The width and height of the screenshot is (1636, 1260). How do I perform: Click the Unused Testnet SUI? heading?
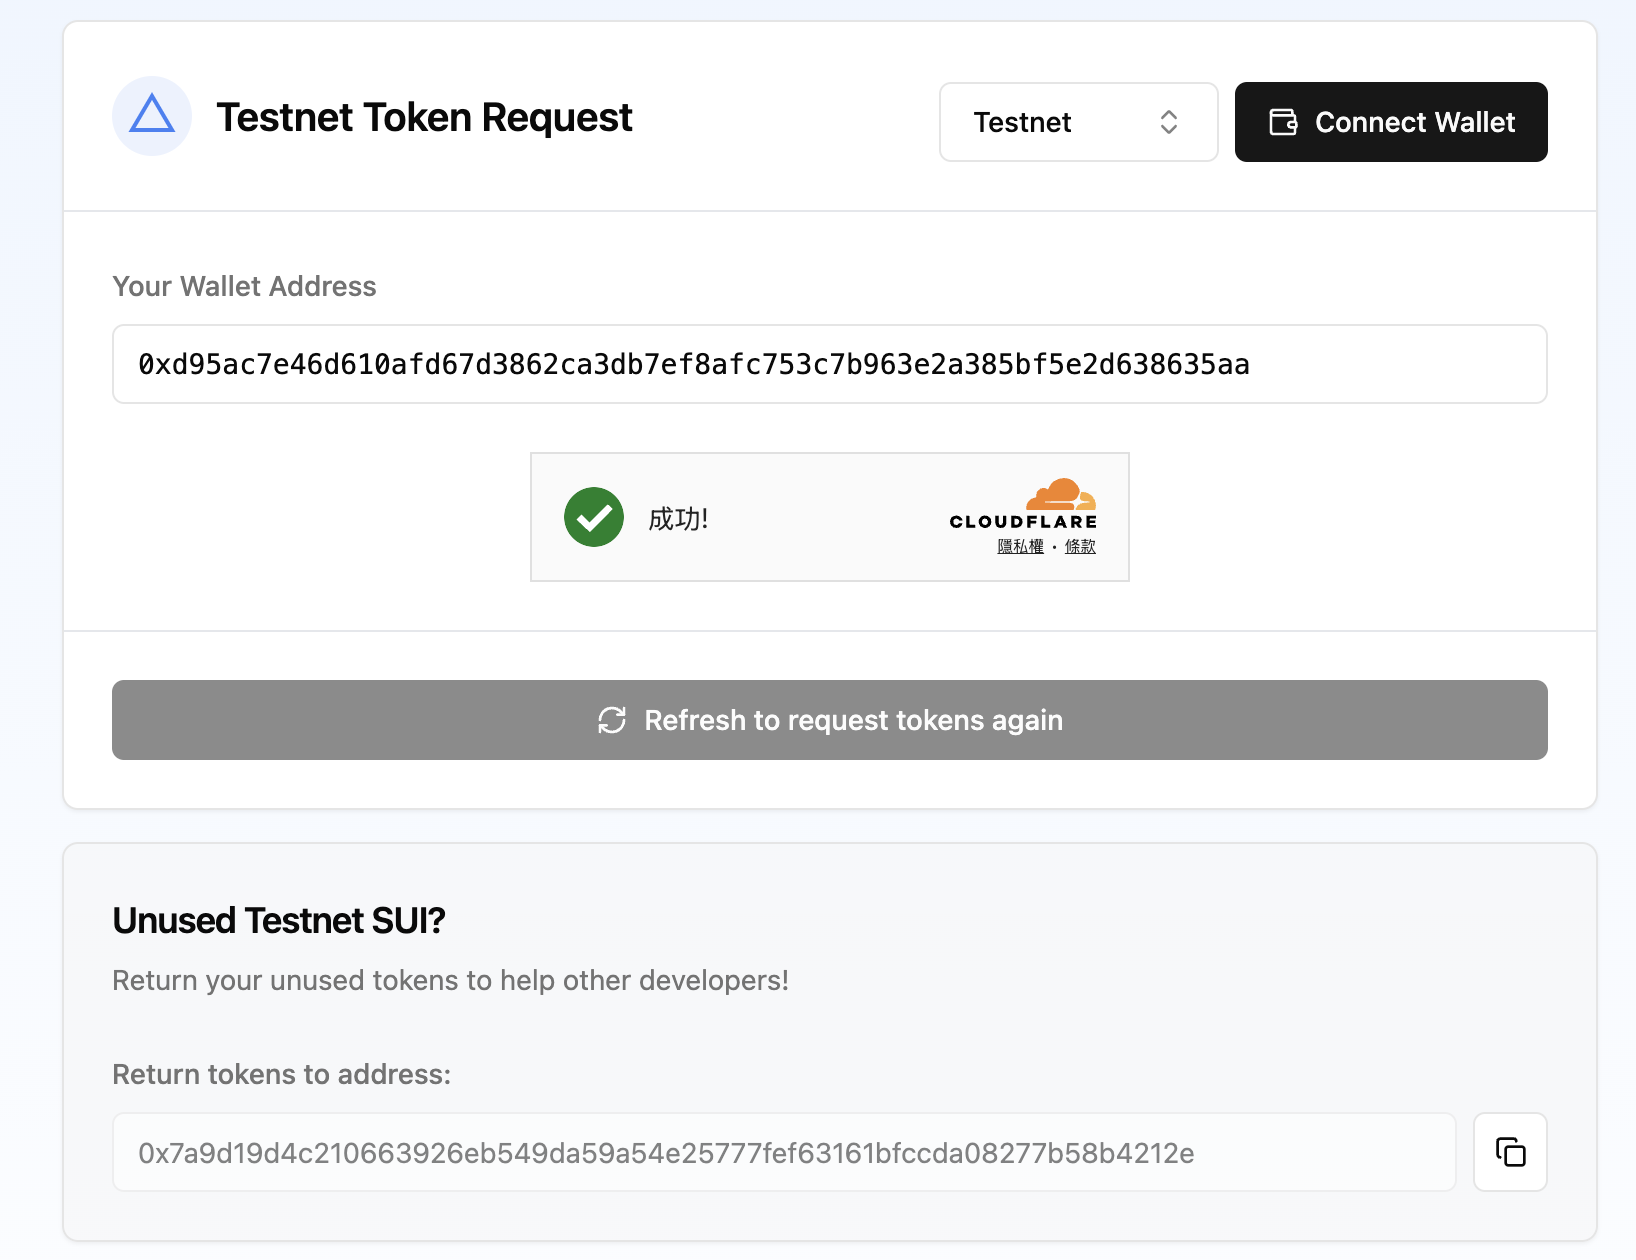(x=279, y=920)
